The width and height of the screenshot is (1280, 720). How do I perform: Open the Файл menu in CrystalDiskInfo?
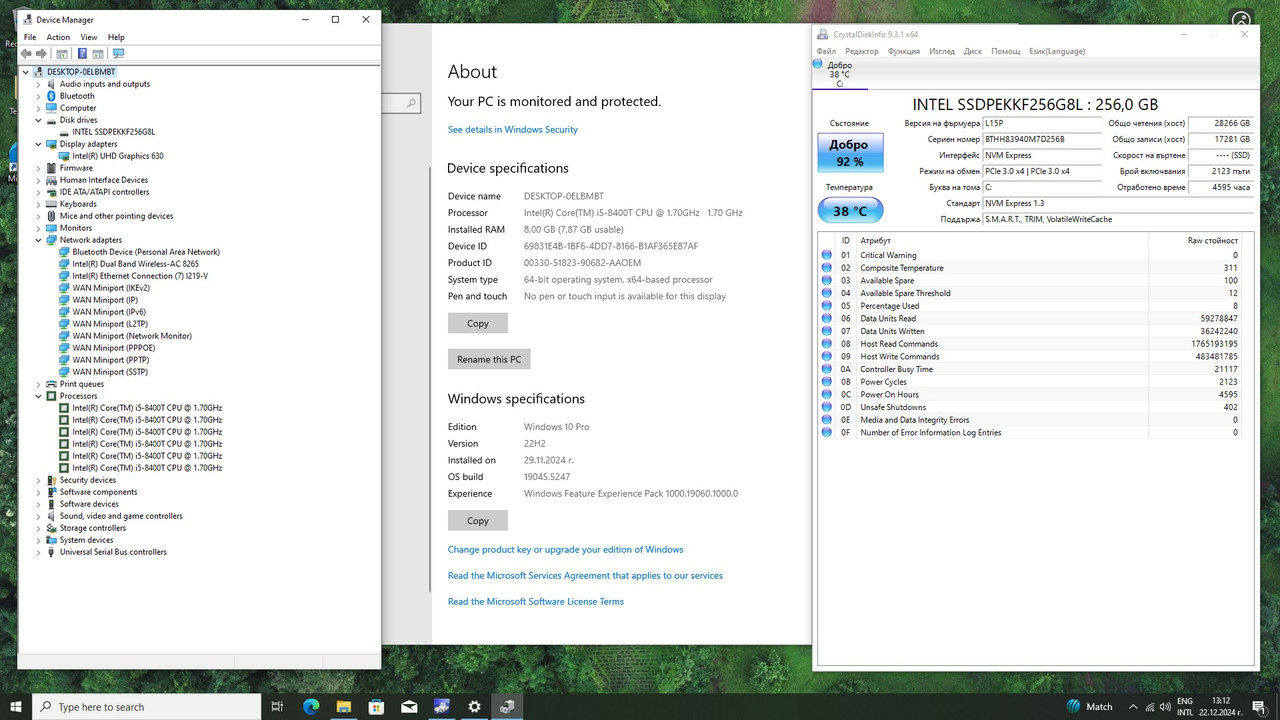click(826, 51)
